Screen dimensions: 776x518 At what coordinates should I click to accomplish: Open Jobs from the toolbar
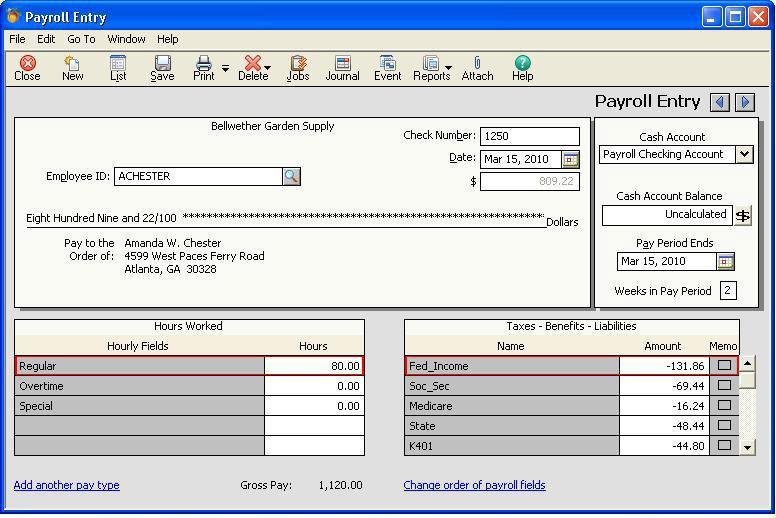[x=298, y=68]
